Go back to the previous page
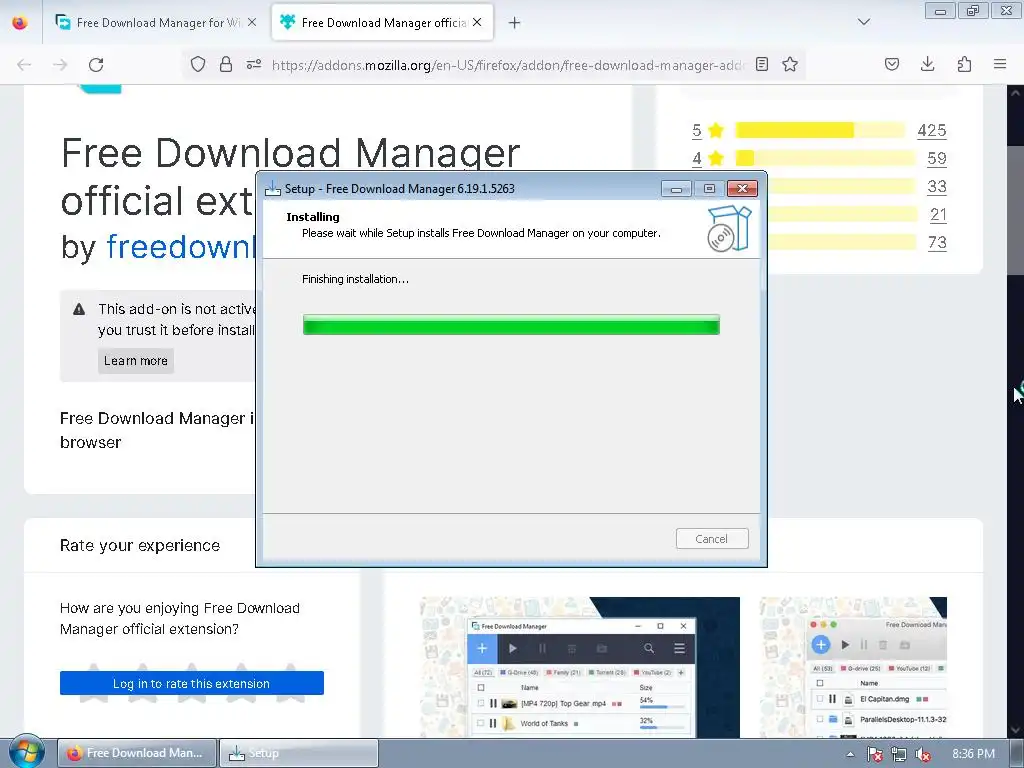Screen dimensions: 1024x768 click(24, 65)
